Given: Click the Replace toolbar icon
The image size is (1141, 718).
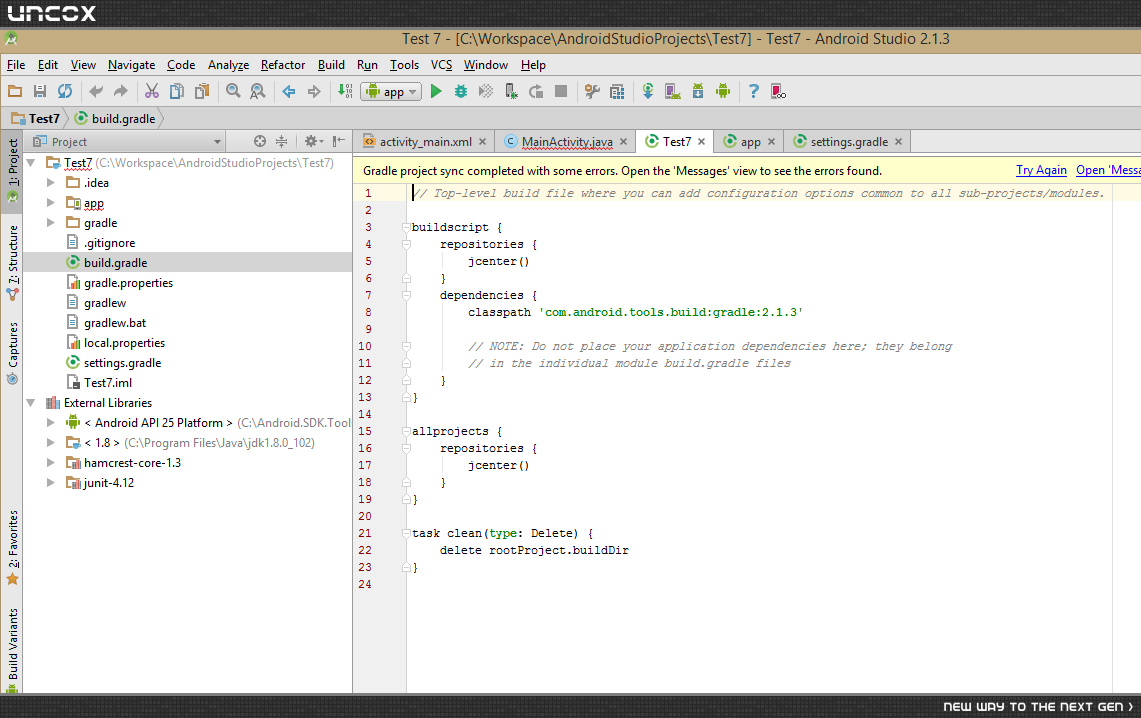Looking at the screenshot, I should [x=258, y=92].
